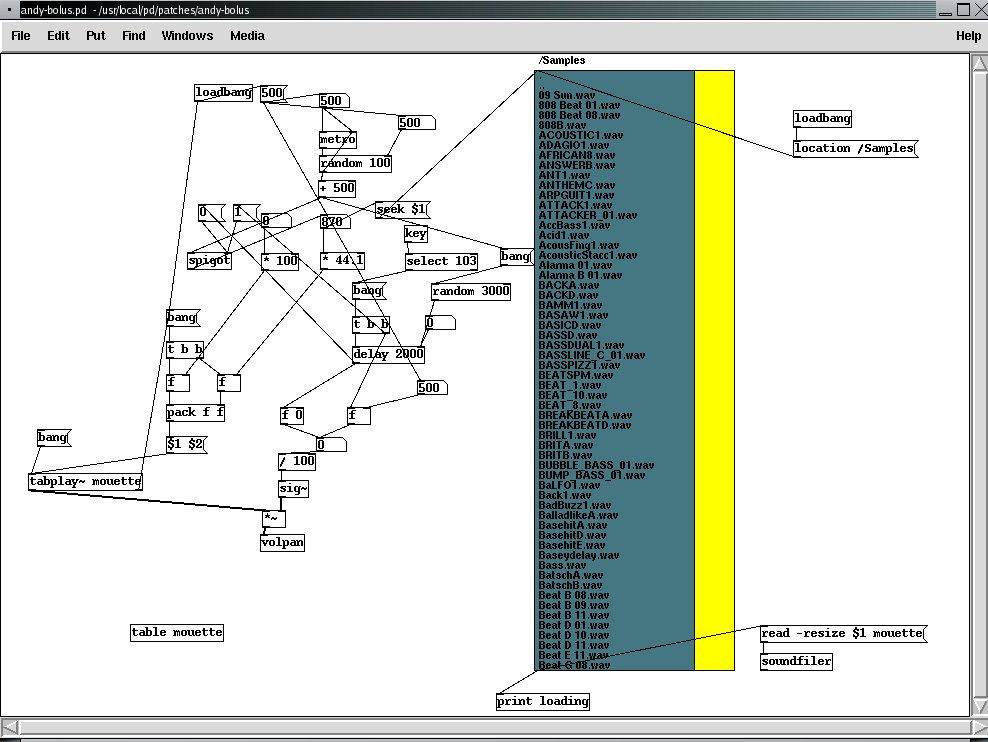Open the Media menu

tap(247, 36)
